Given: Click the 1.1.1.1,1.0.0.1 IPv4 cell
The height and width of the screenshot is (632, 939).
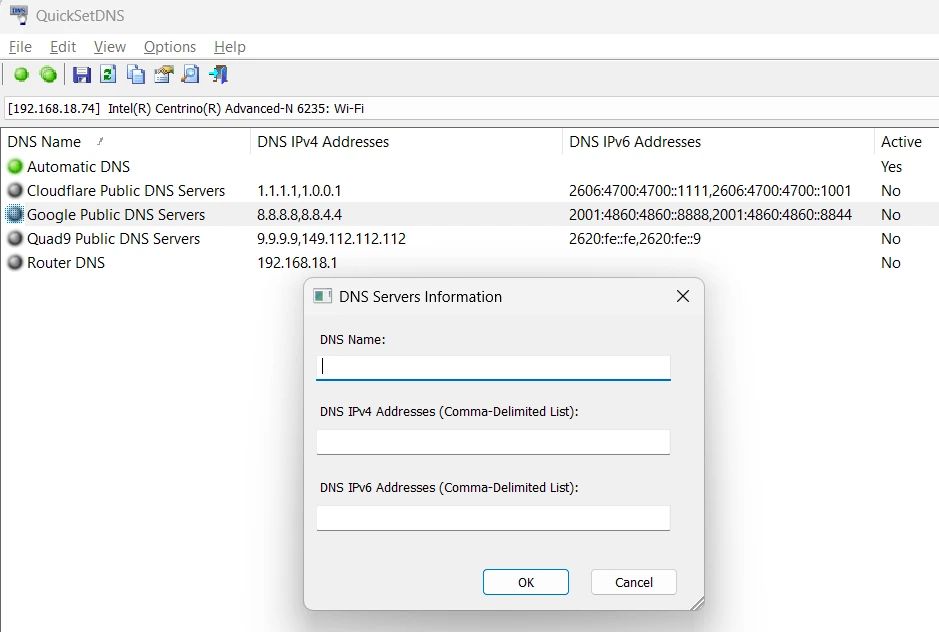Looking at the screenshot, I should click(299, 190).
